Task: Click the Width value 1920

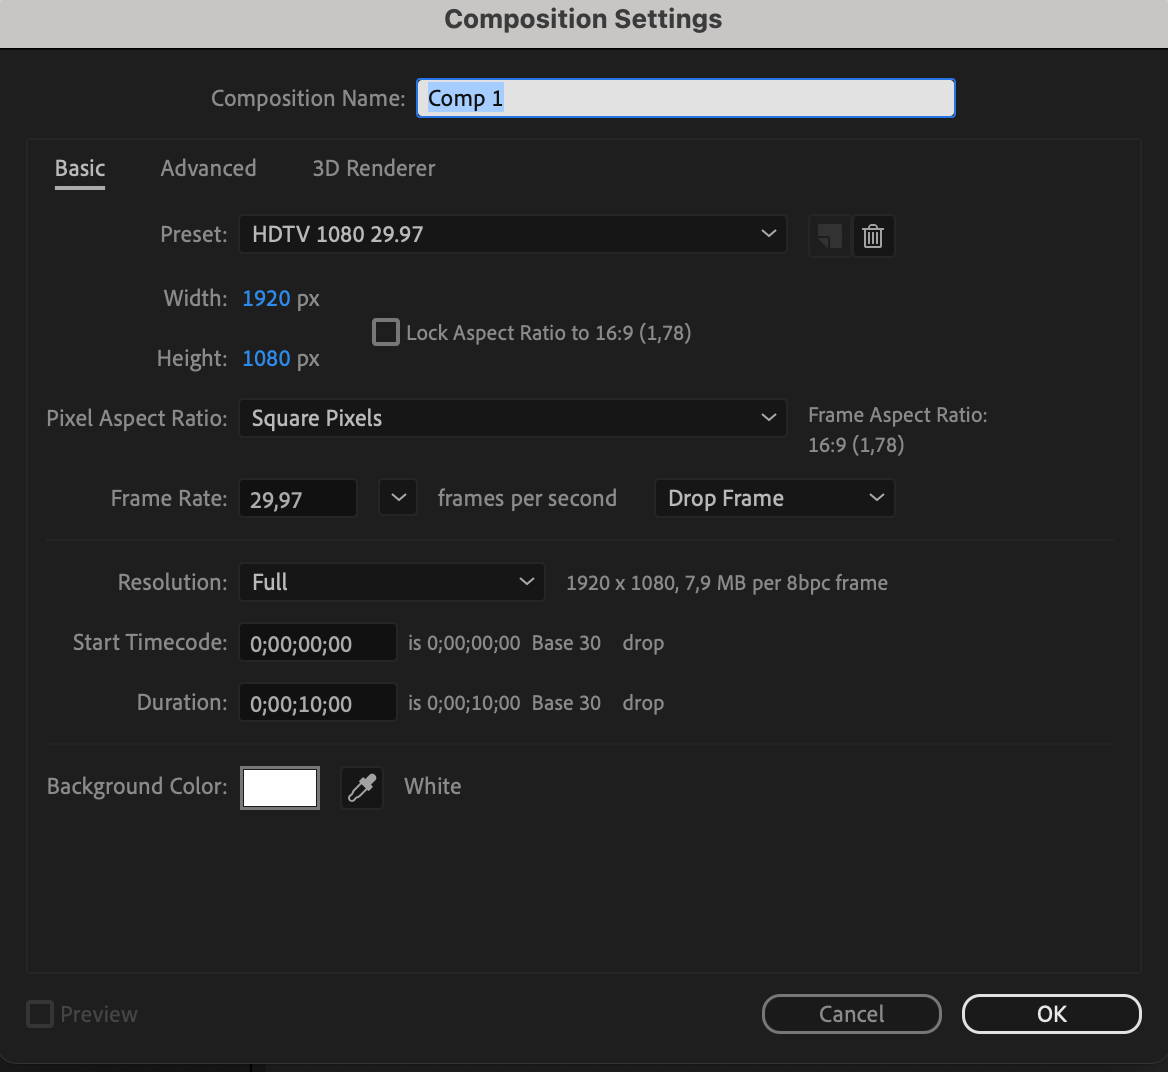Action: [266, 299]
